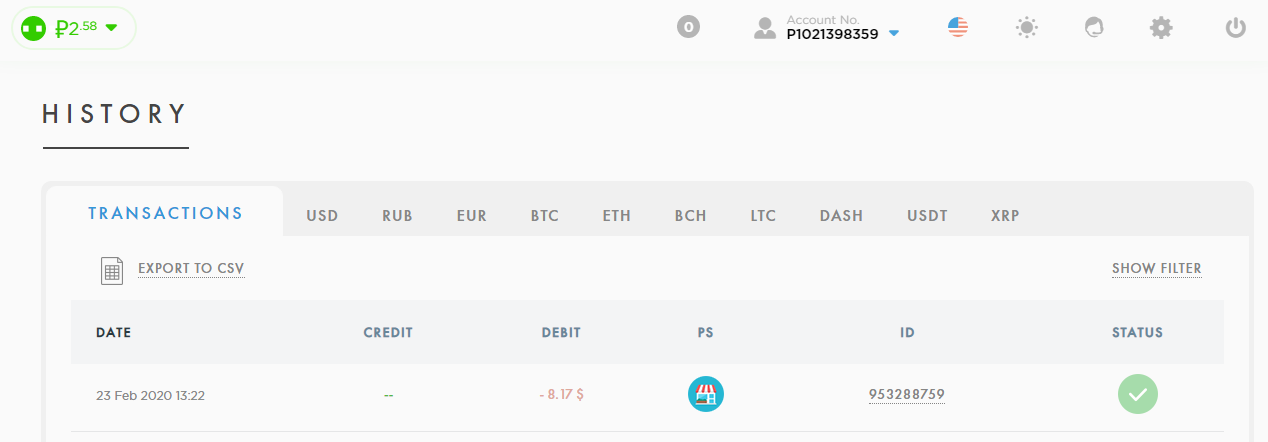Change language via the US flag icon

pos(958,27)
